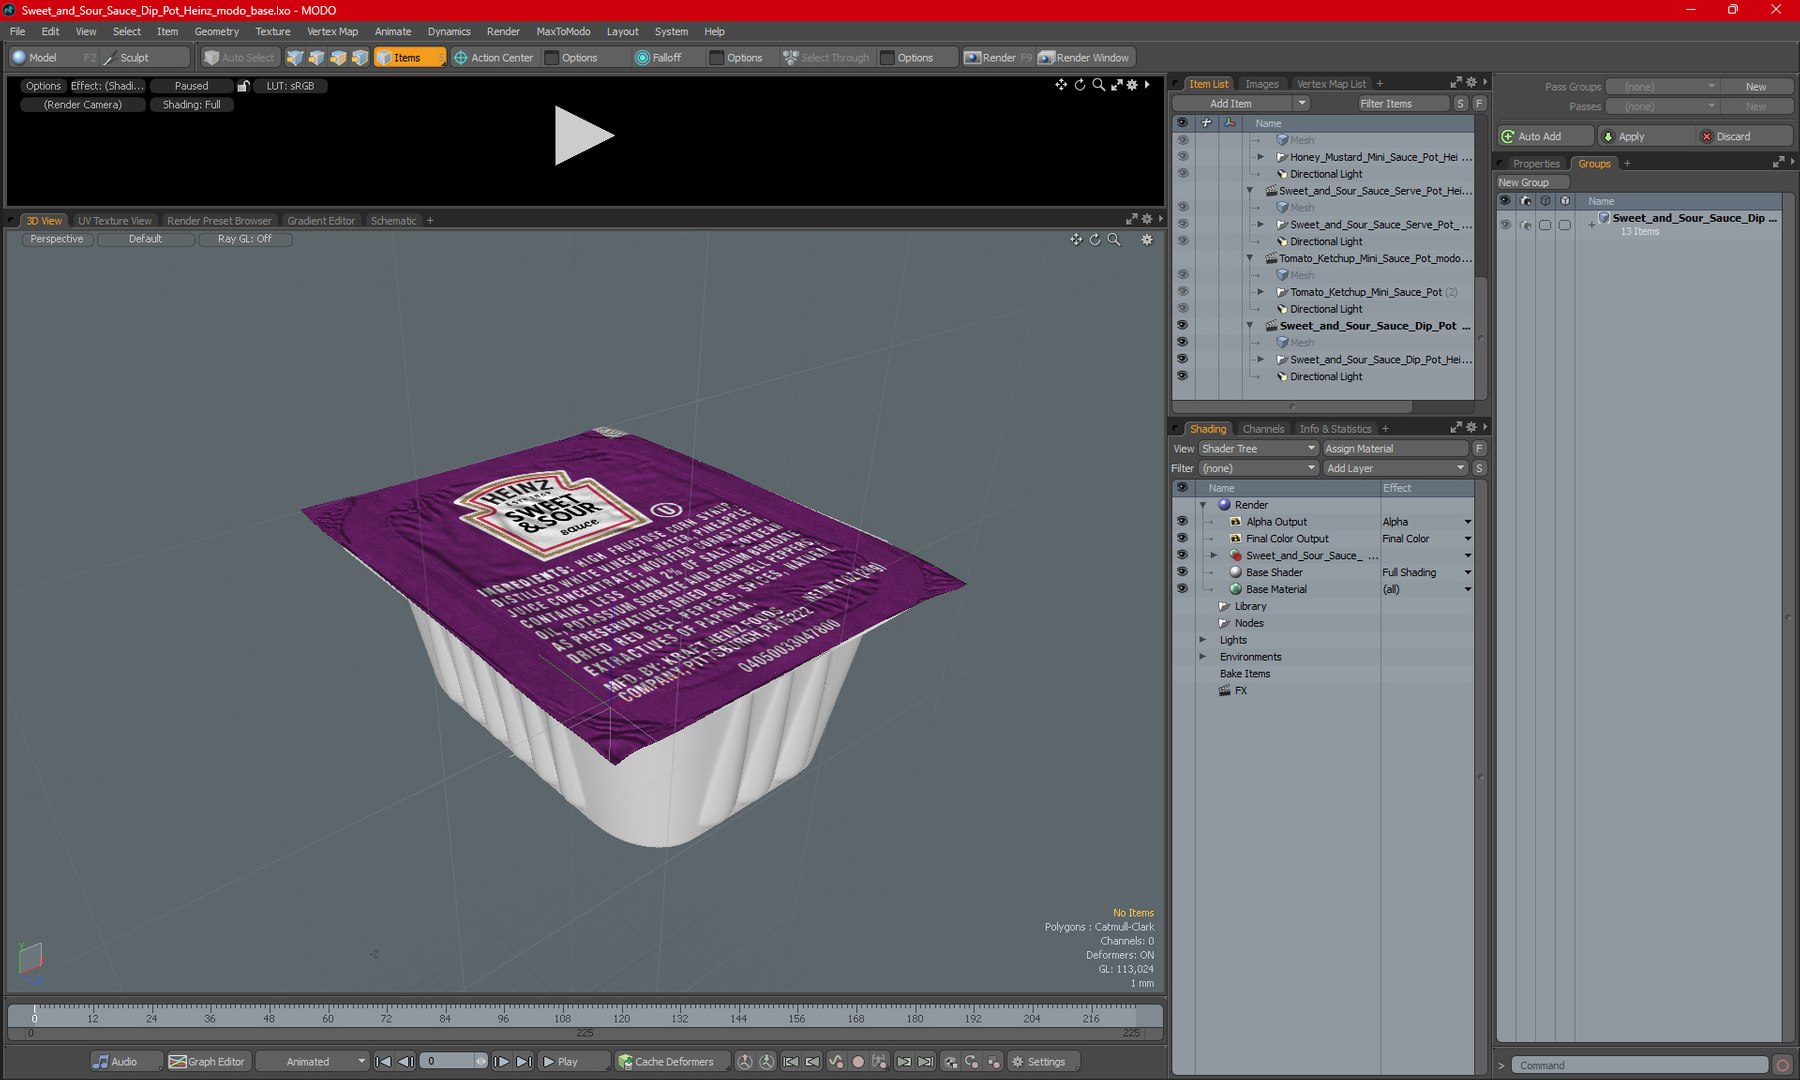Open Render Window
1800x1080 pixels.
pyautogui.click(x=1084, y=57)
